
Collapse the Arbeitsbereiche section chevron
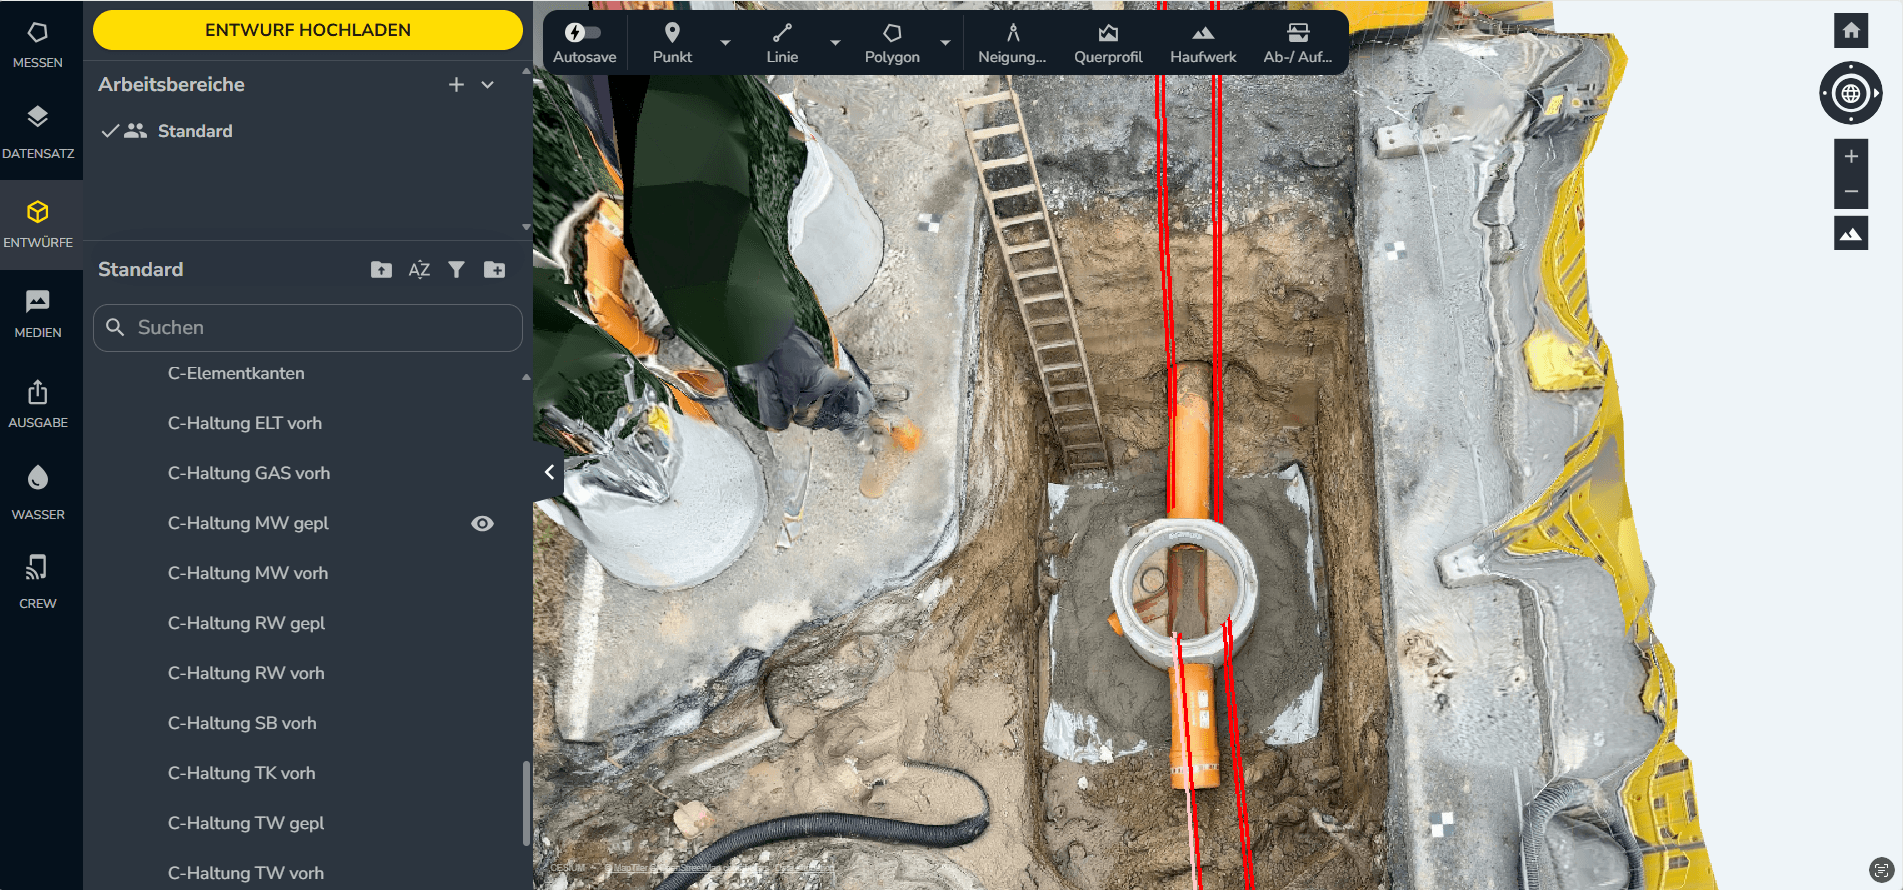[x=488, y=85]
